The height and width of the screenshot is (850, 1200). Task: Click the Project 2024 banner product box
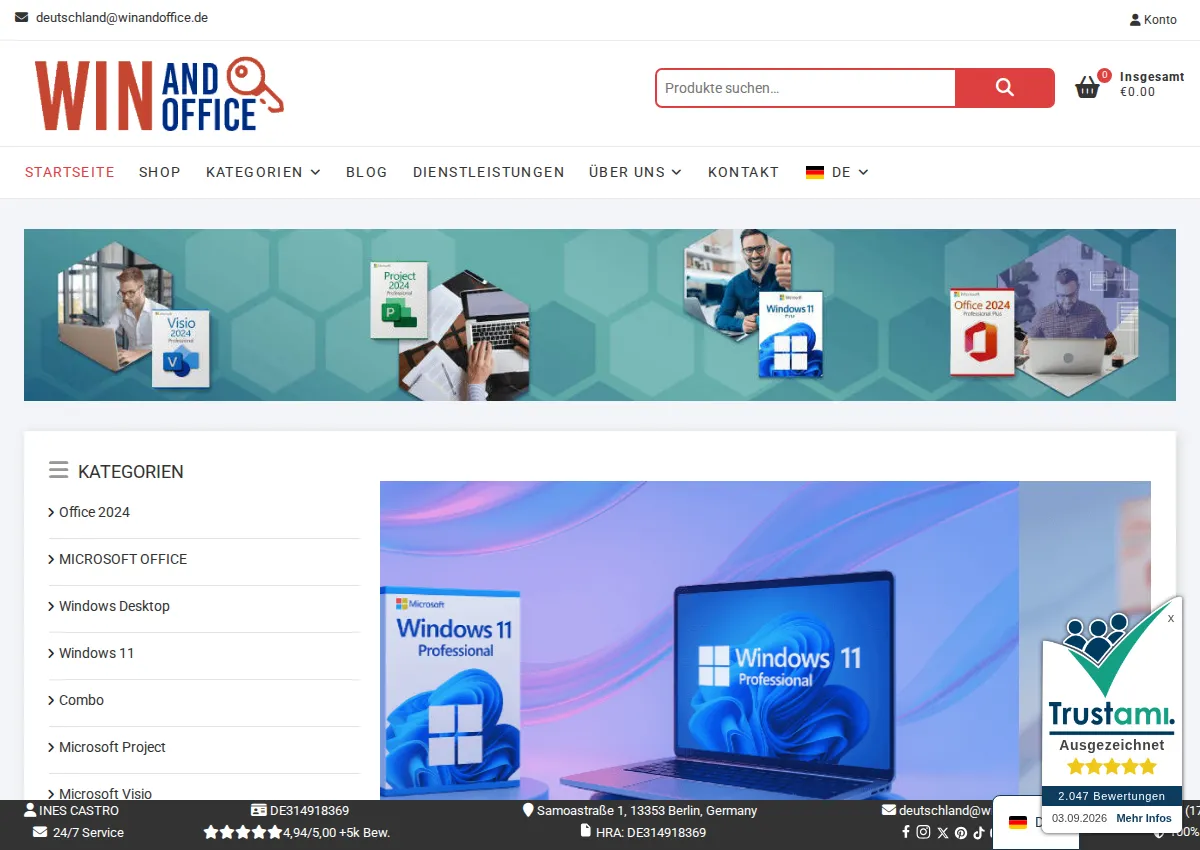pos(399,299)
